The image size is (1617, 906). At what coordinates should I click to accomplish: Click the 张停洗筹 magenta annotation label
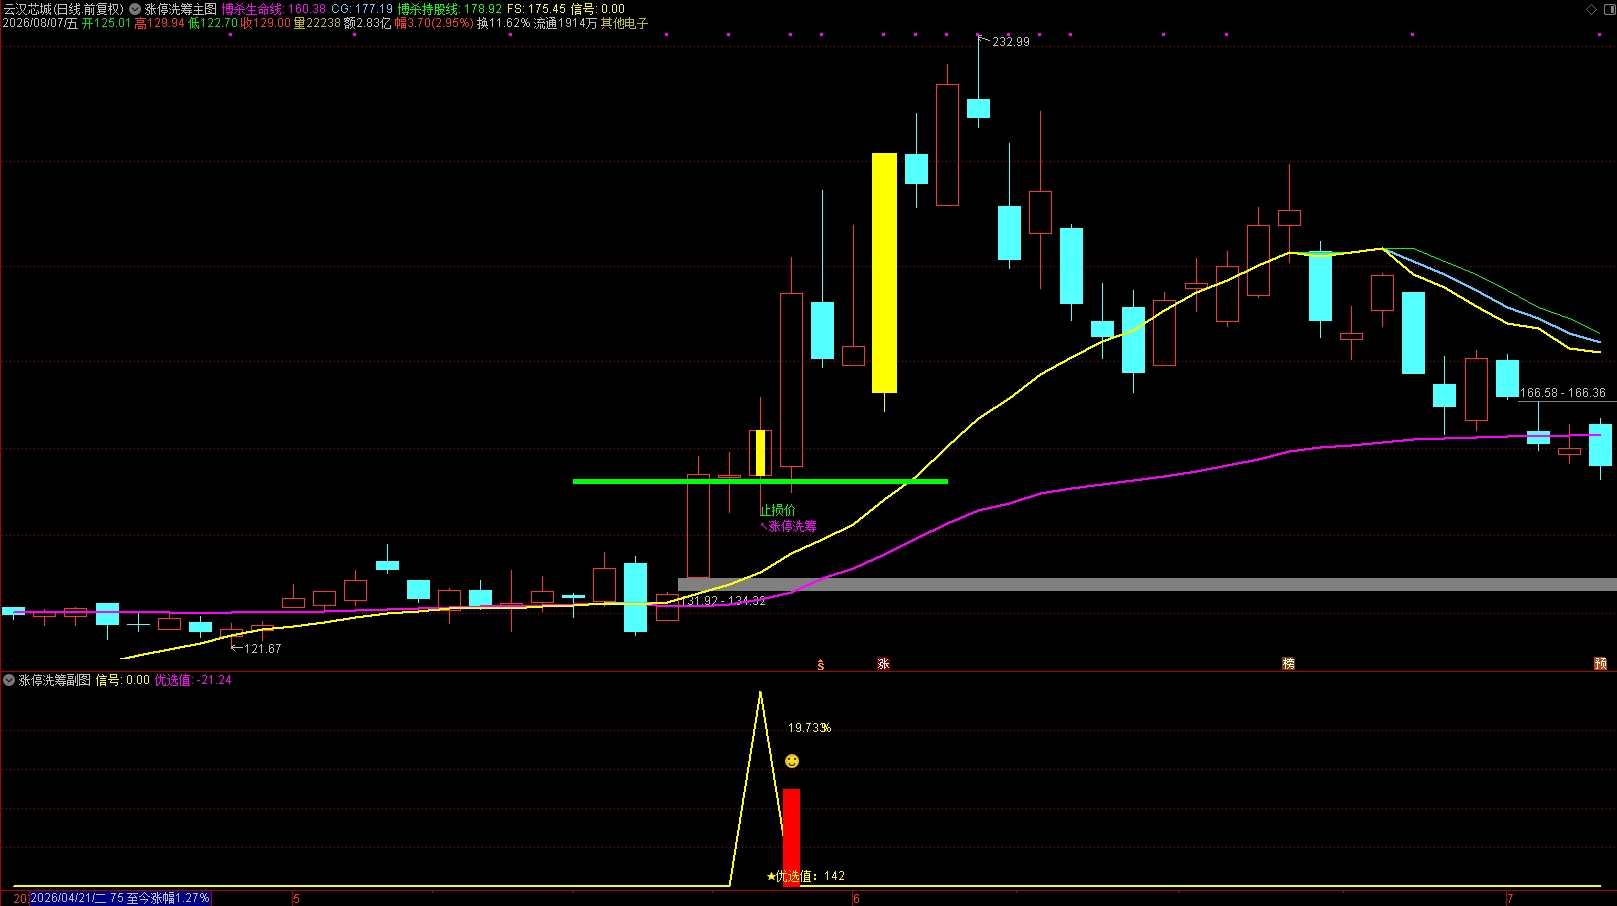792,526
